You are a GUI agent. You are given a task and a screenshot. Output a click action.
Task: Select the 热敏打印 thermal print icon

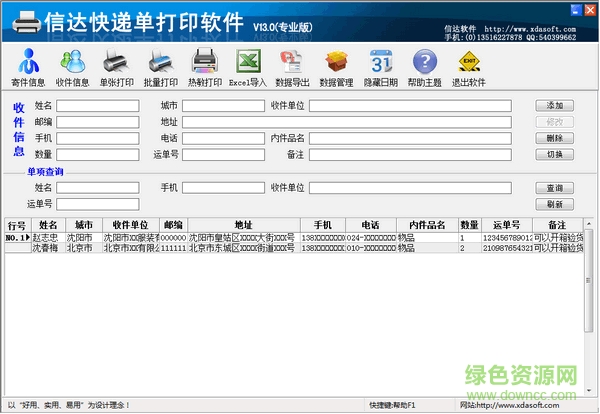pyautogui.click(x=205, y=67)
